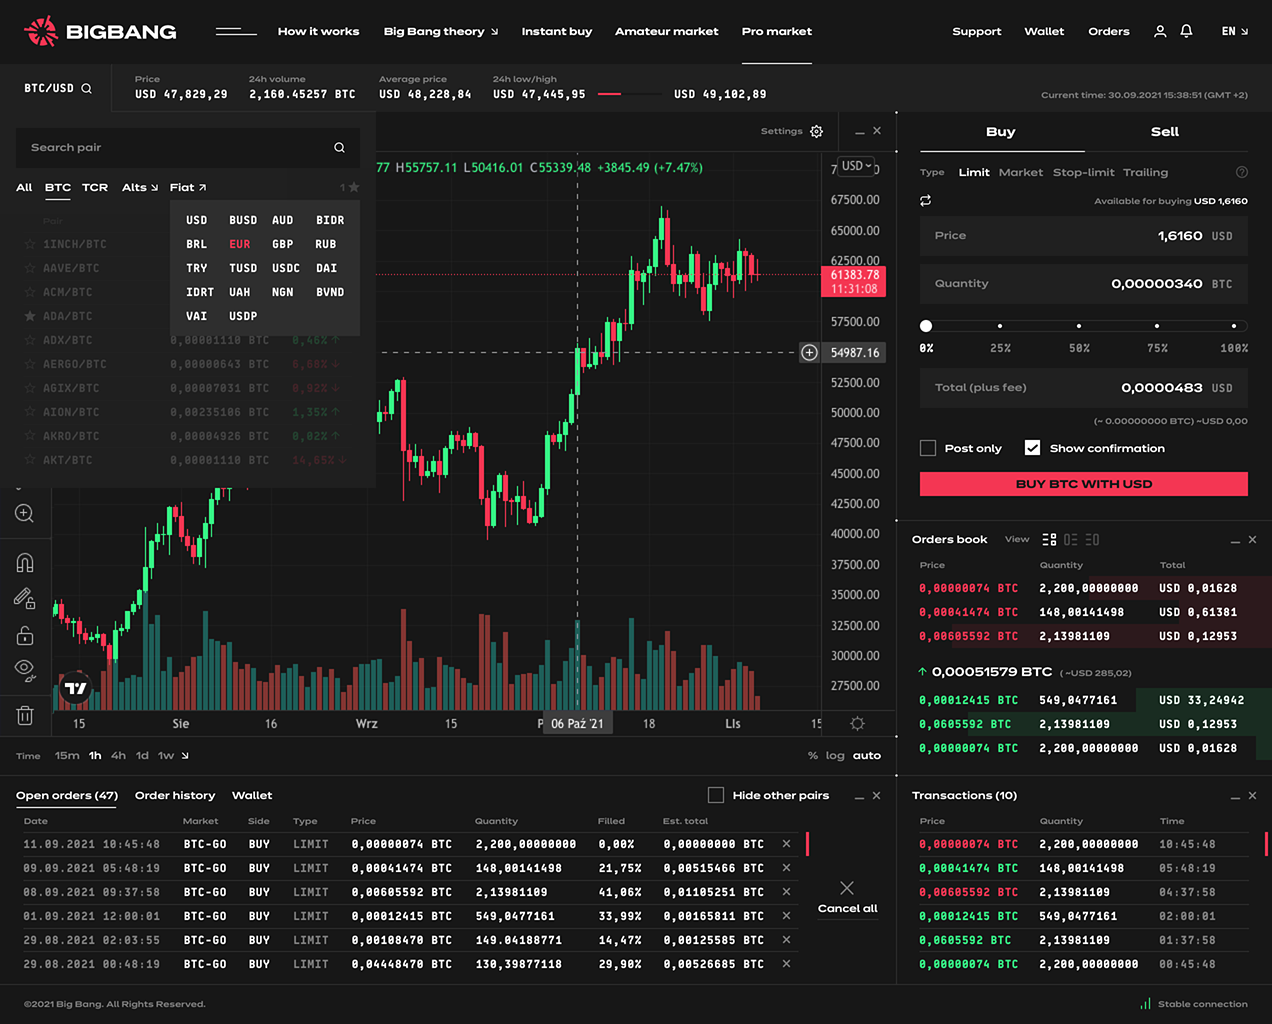Screen dimensions: 1272x1024
Task: Click the BTC/USD pair search magnifier
Action: click(87, 88)
